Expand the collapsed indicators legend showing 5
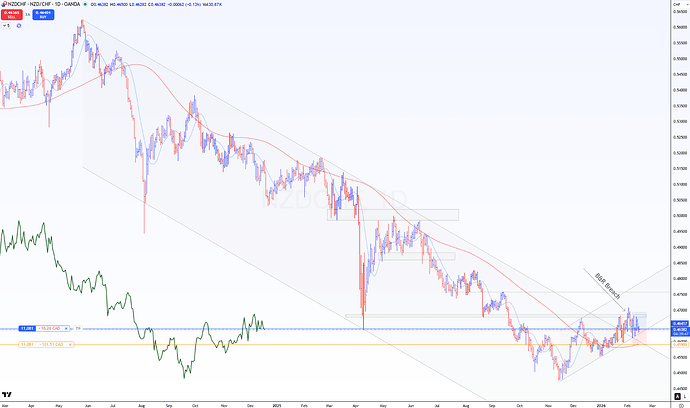Image resolution: width=690 pixels, height=408 pixels. coord(6,26)
